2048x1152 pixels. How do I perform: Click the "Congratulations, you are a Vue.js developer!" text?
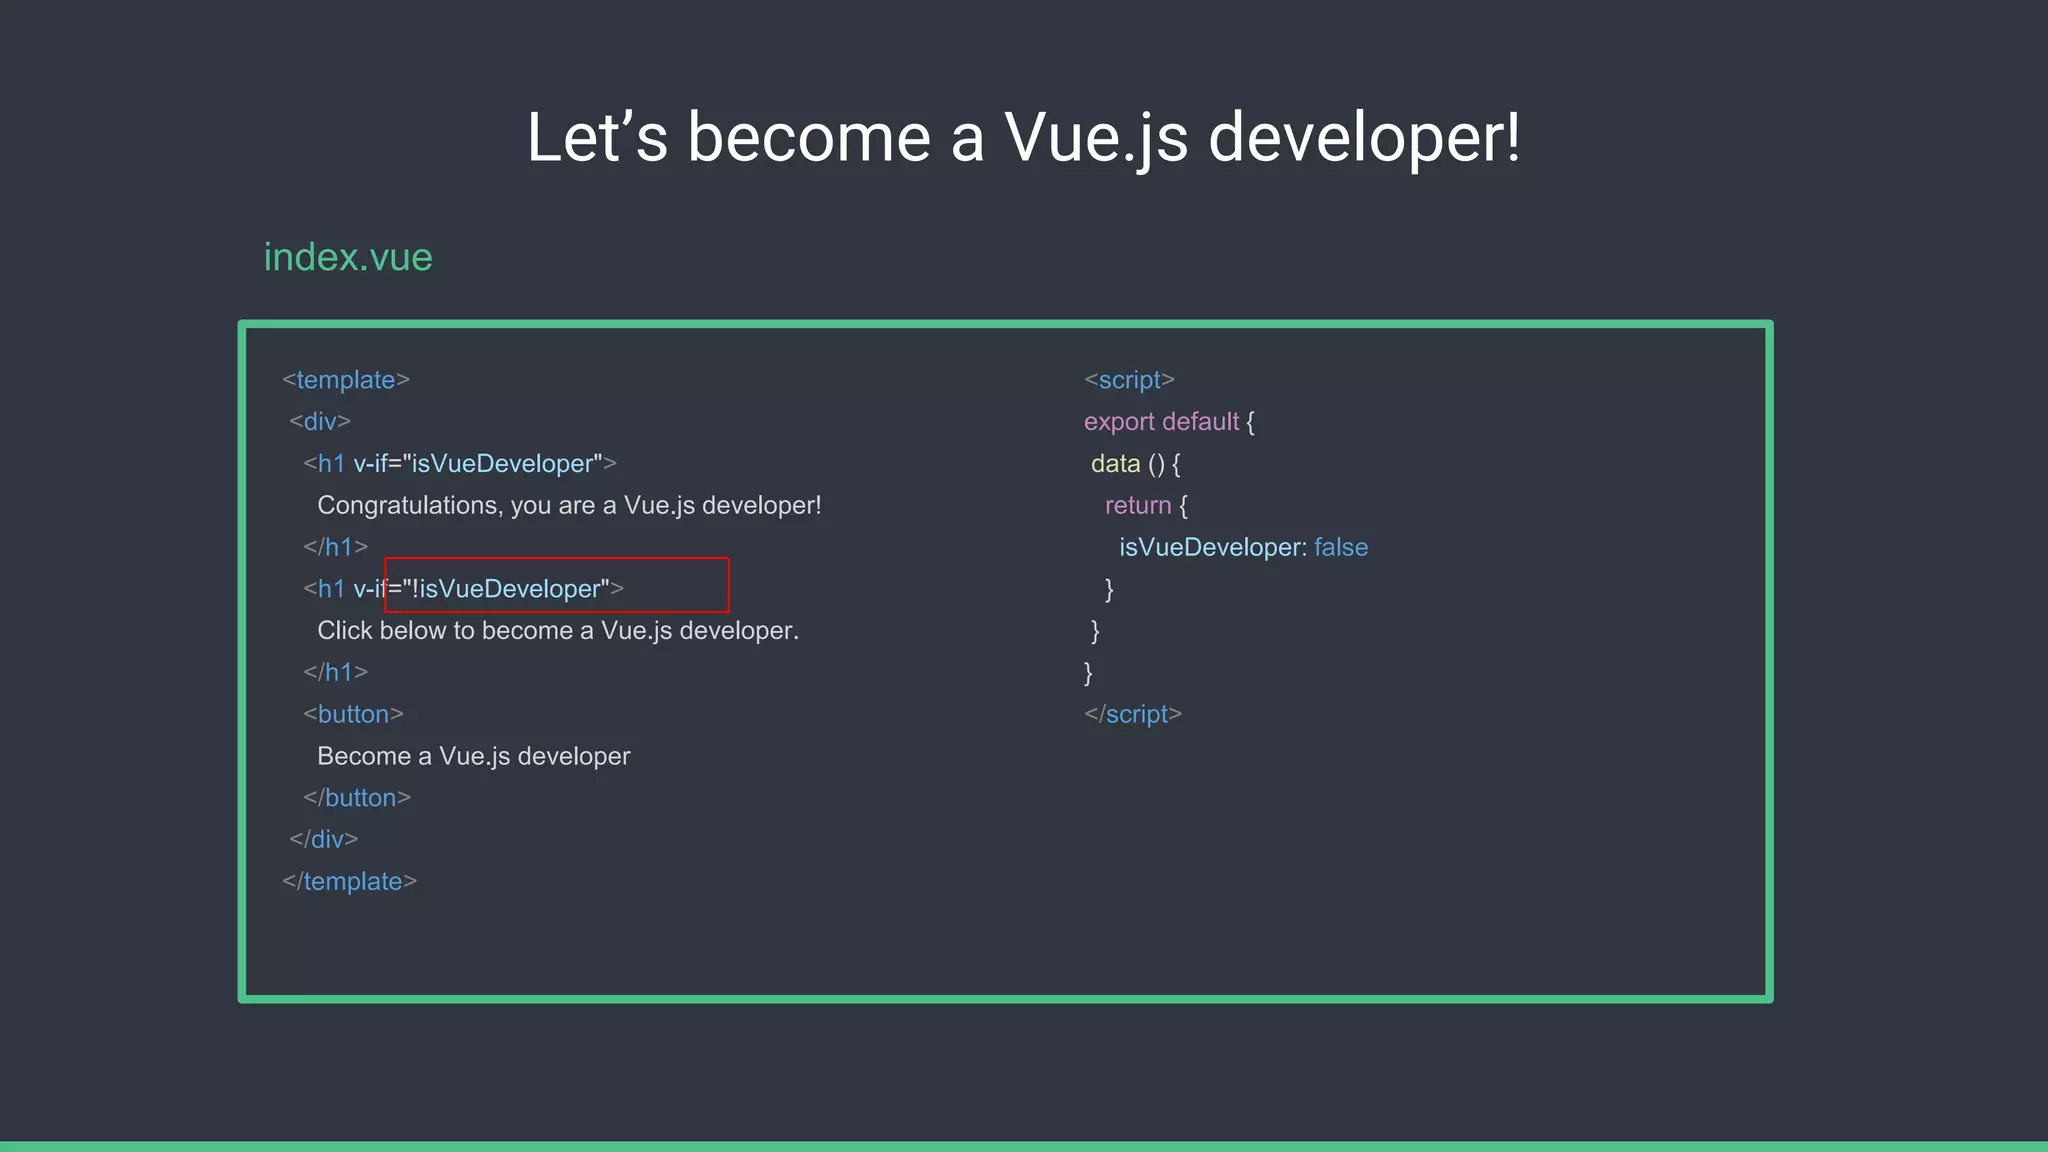(569, 506)
